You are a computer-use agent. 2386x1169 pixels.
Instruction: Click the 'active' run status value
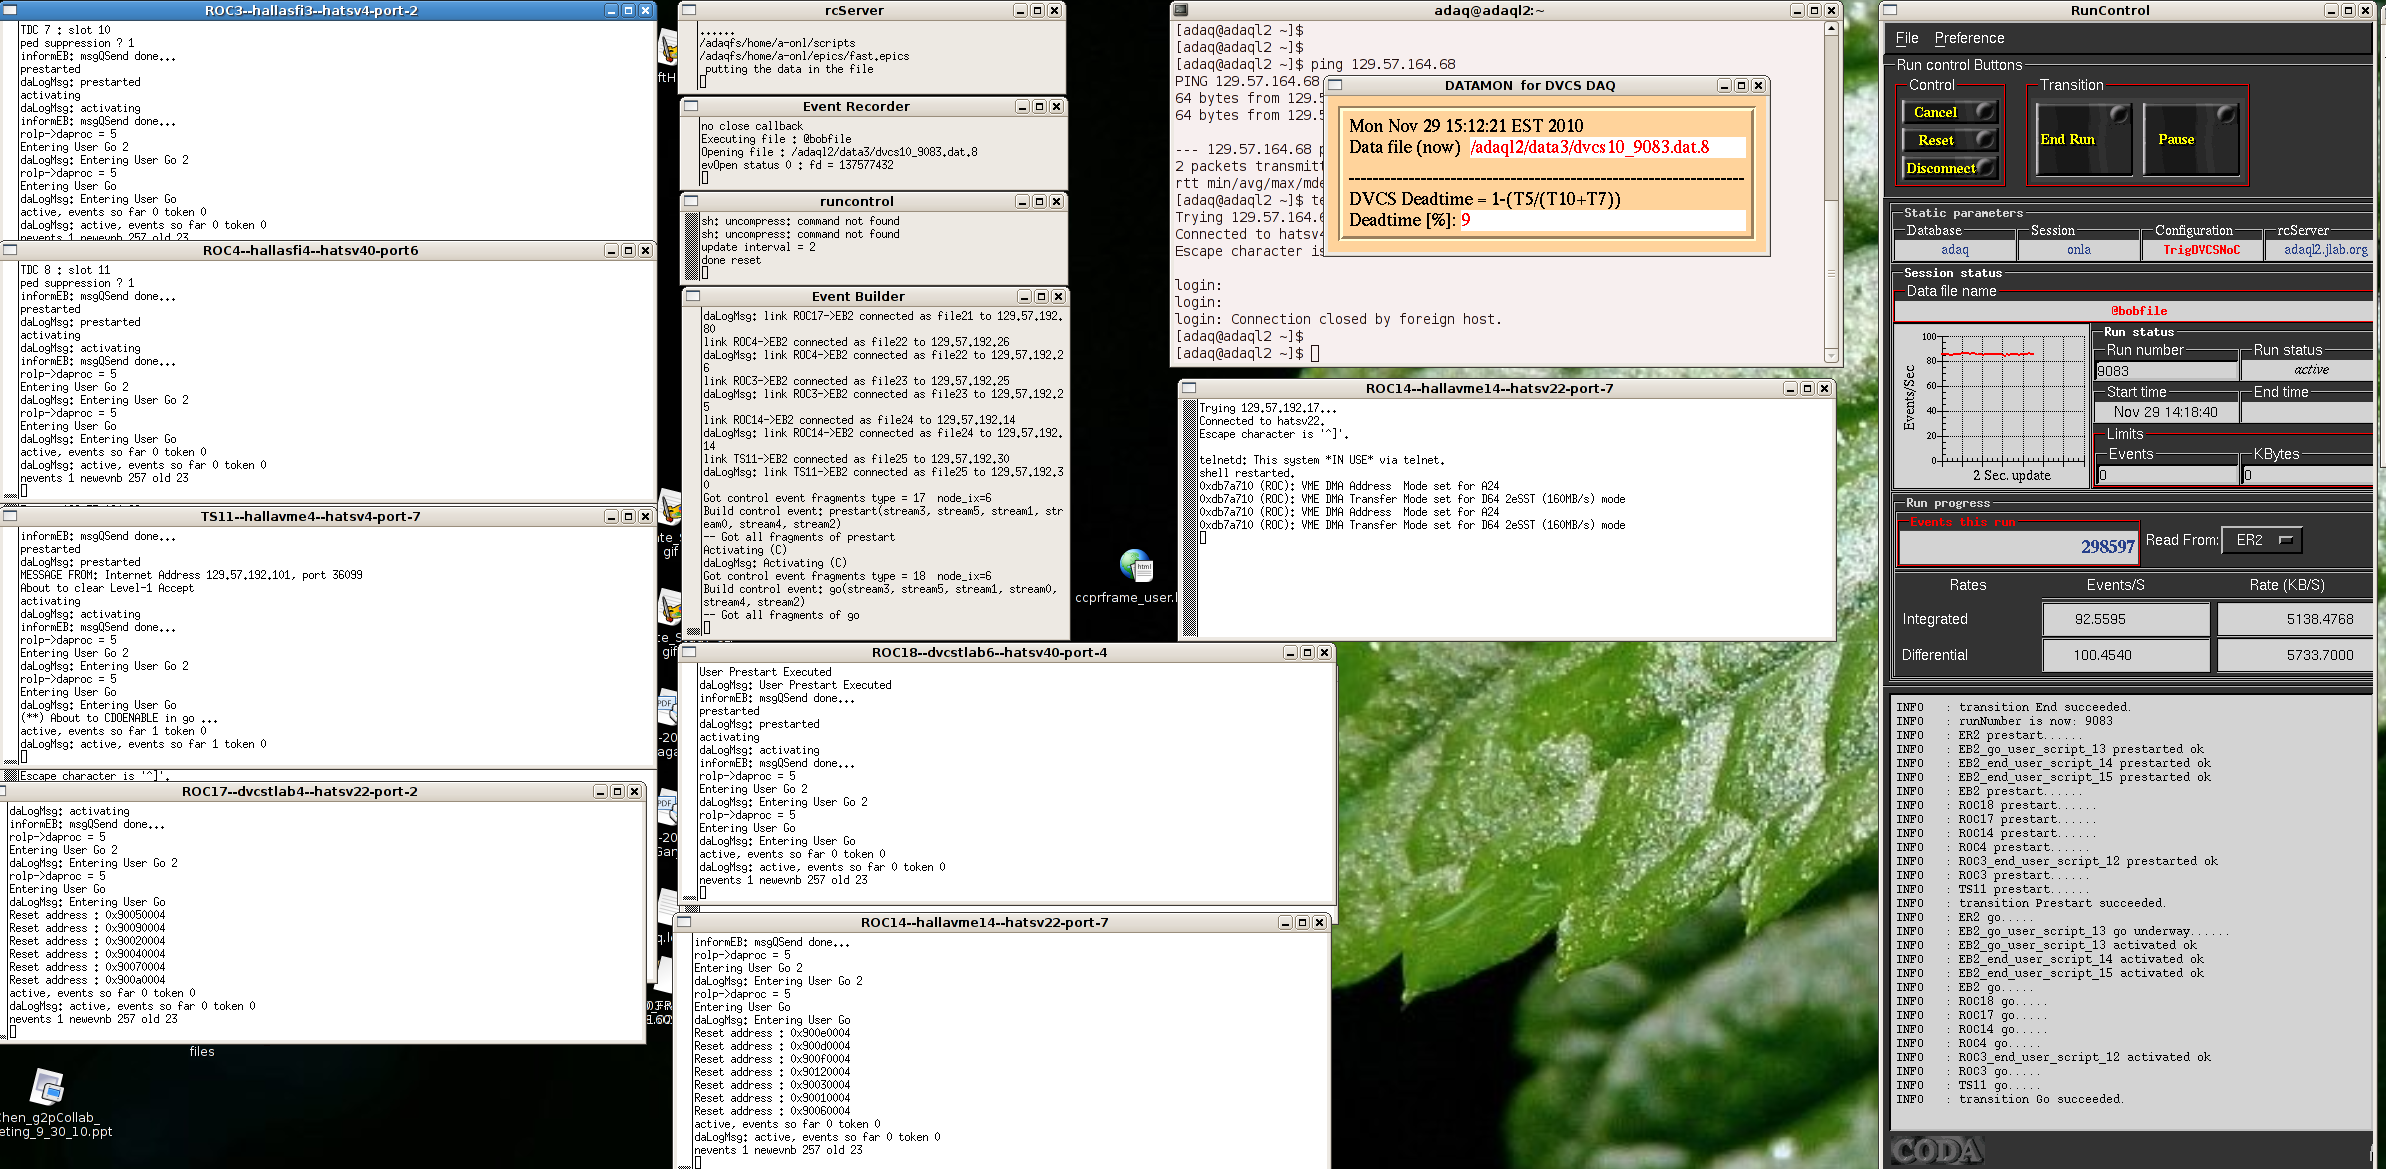click(x=2311, y=370)
